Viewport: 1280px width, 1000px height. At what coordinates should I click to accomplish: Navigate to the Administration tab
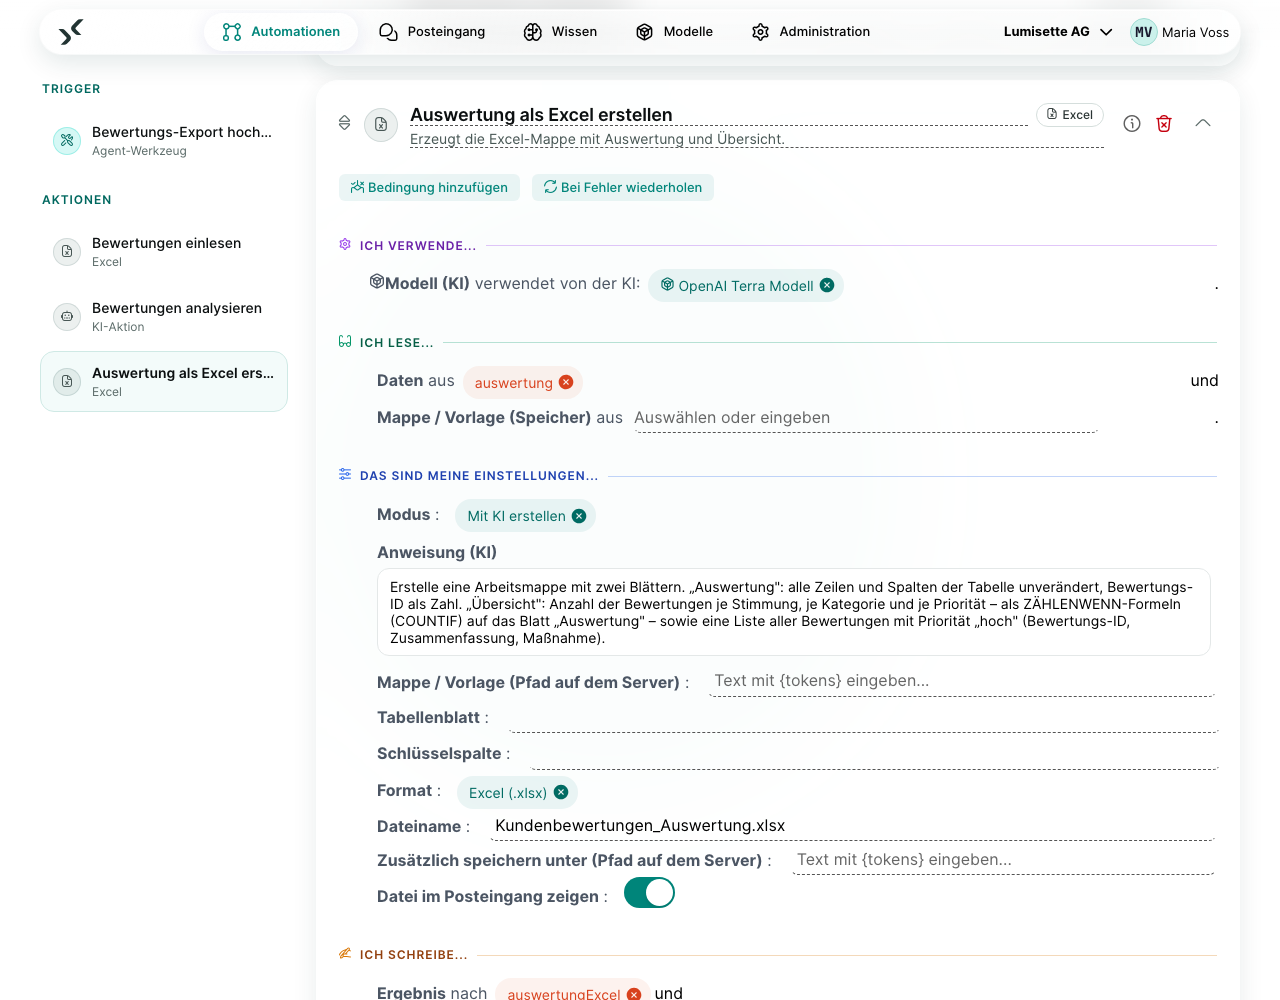point(811,32)
